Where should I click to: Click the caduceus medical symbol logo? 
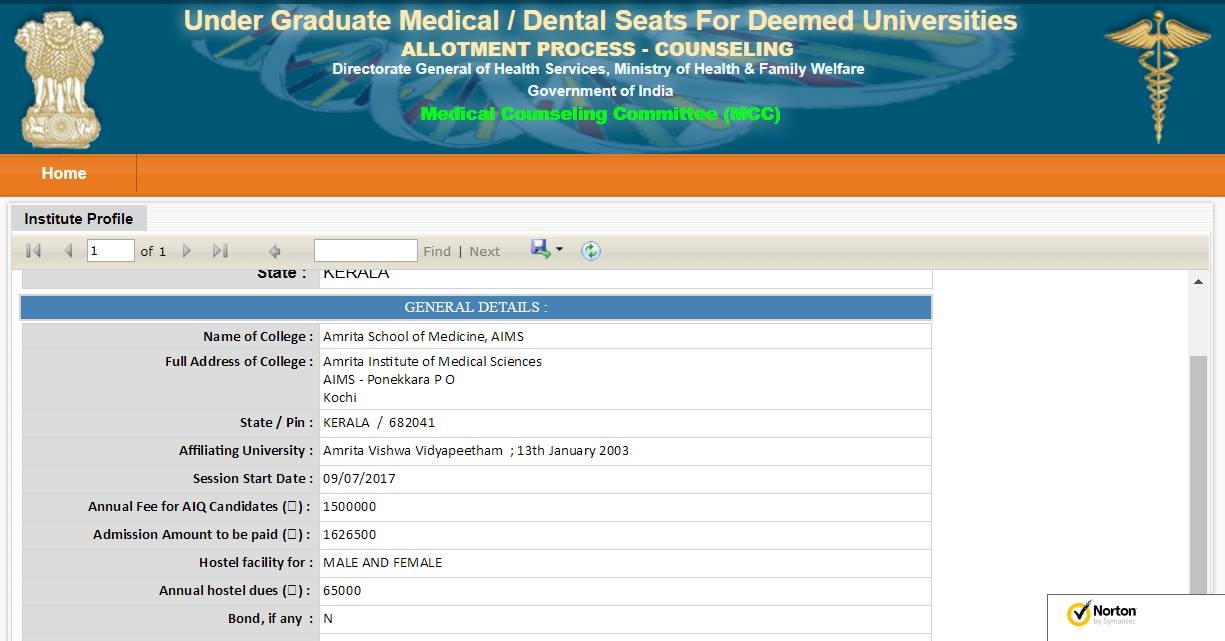coord(1158,75)
